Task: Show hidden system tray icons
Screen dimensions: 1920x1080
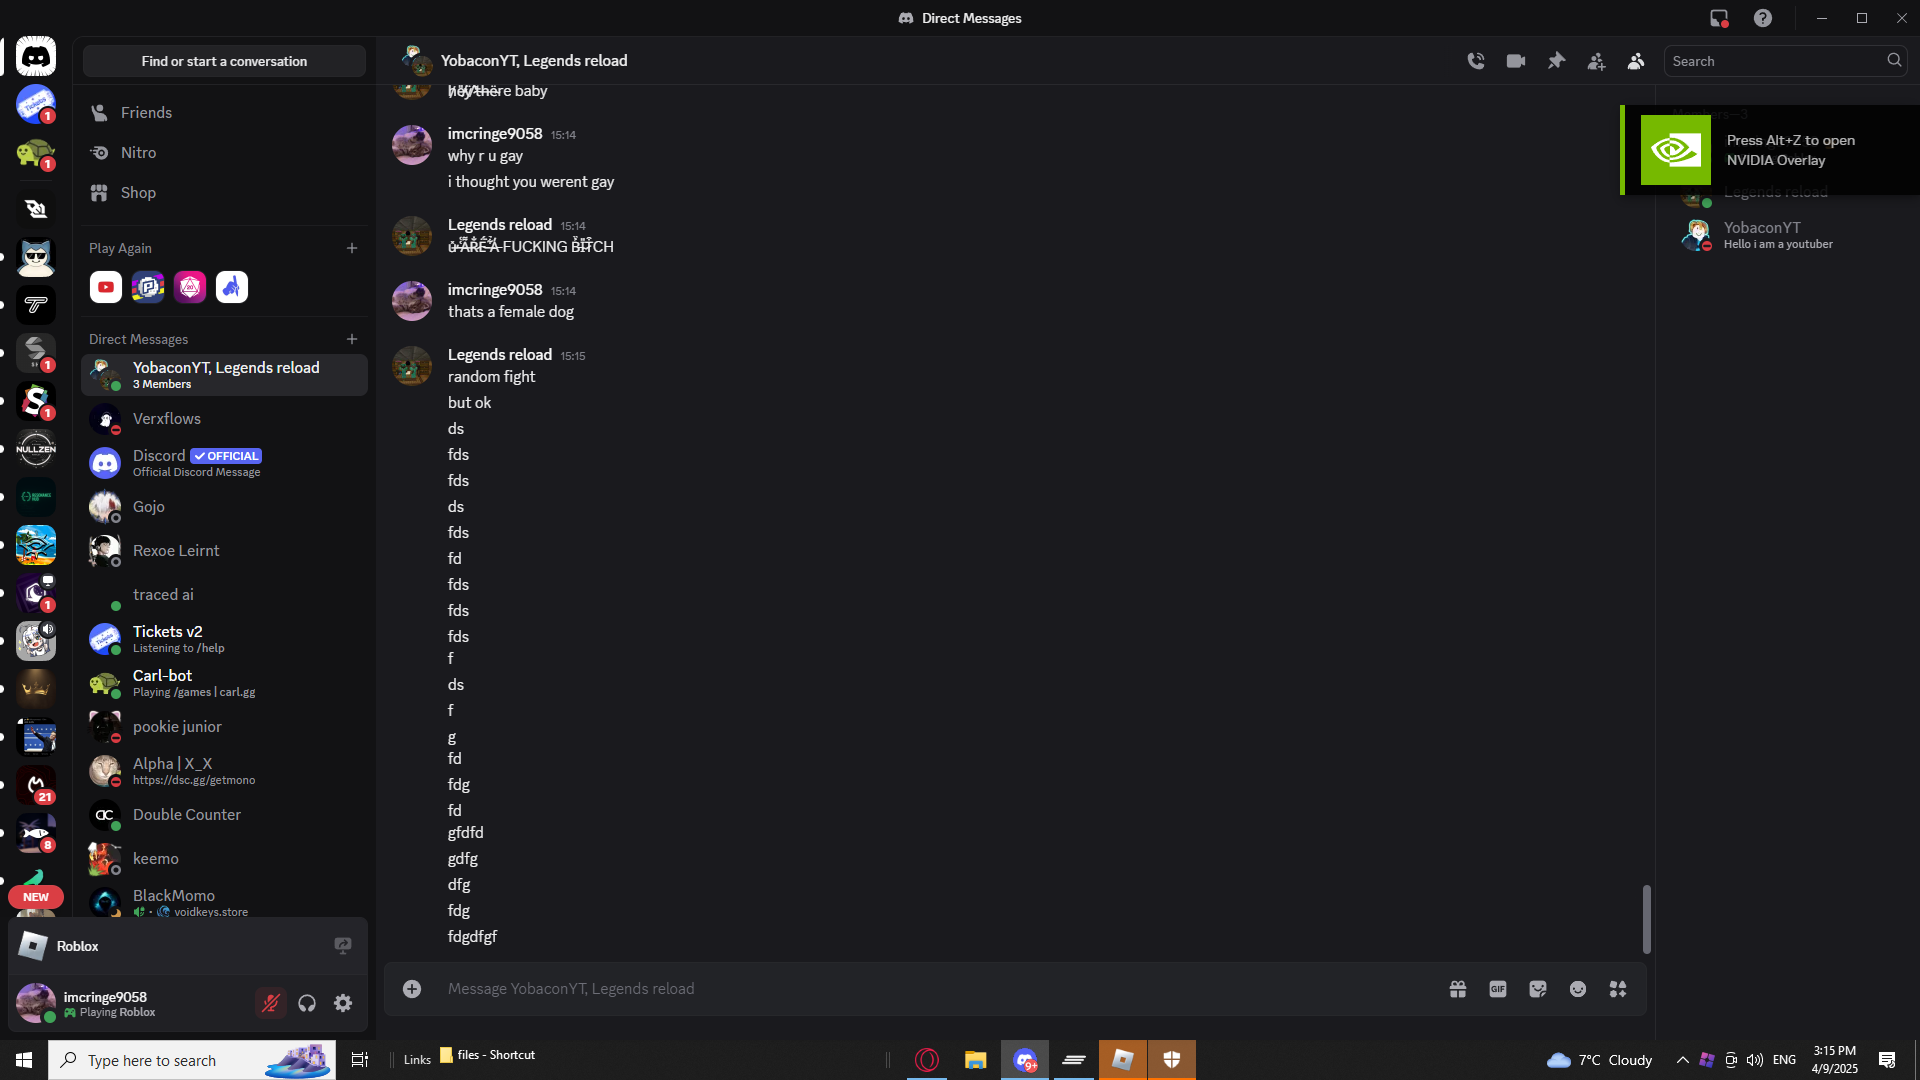Action: click(1683, 1060)
